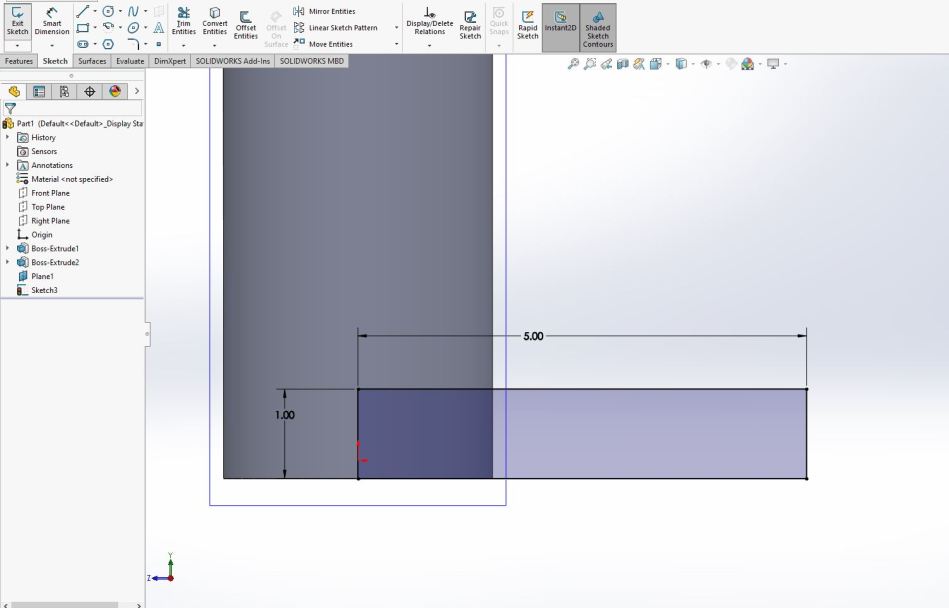Viewport: 949px width, 608px height.
Task: Choose the Convert Entities tool
Action: tap(215, 22)
